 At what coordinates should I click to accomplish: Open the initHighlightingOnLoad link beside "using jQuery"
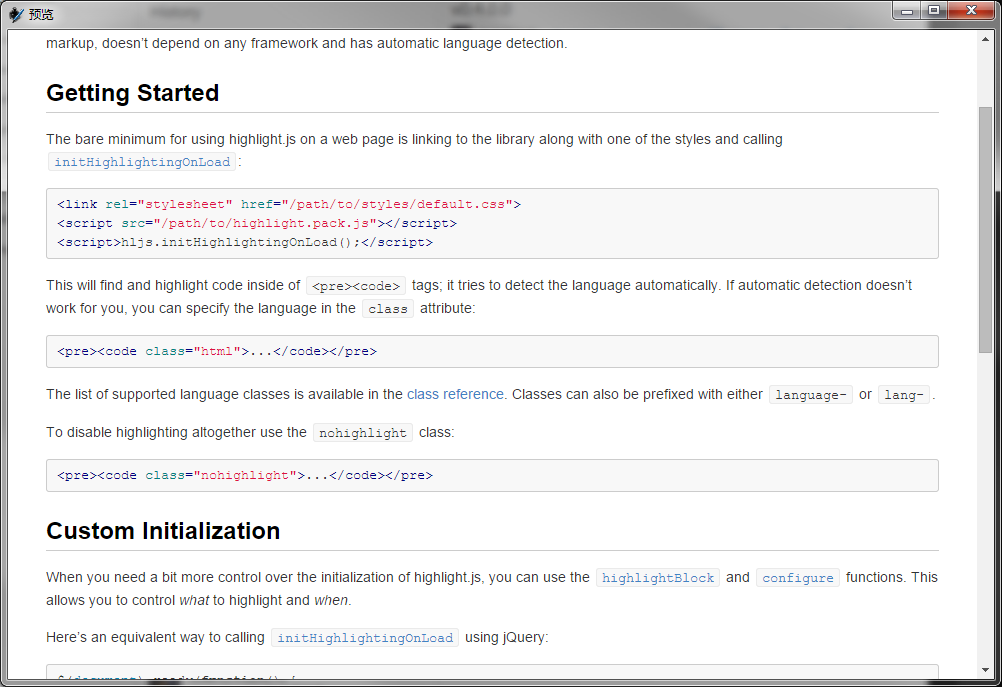365,638
